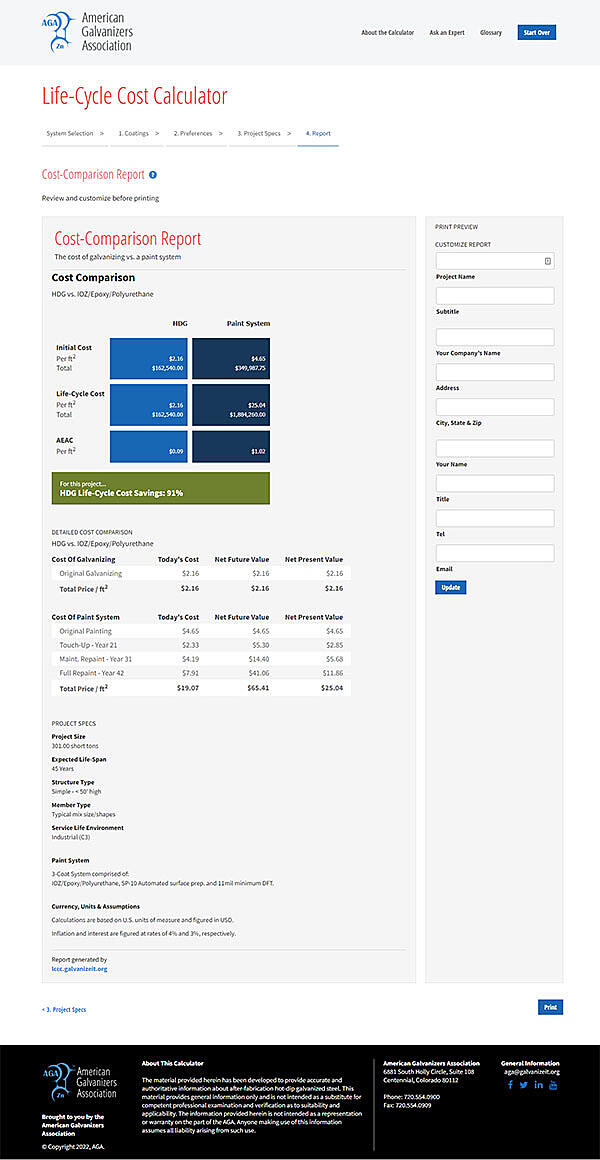Click the green HDG Life-Cycle Cost Savings banner
The image size is (600, 1160).
coord(161,488)
